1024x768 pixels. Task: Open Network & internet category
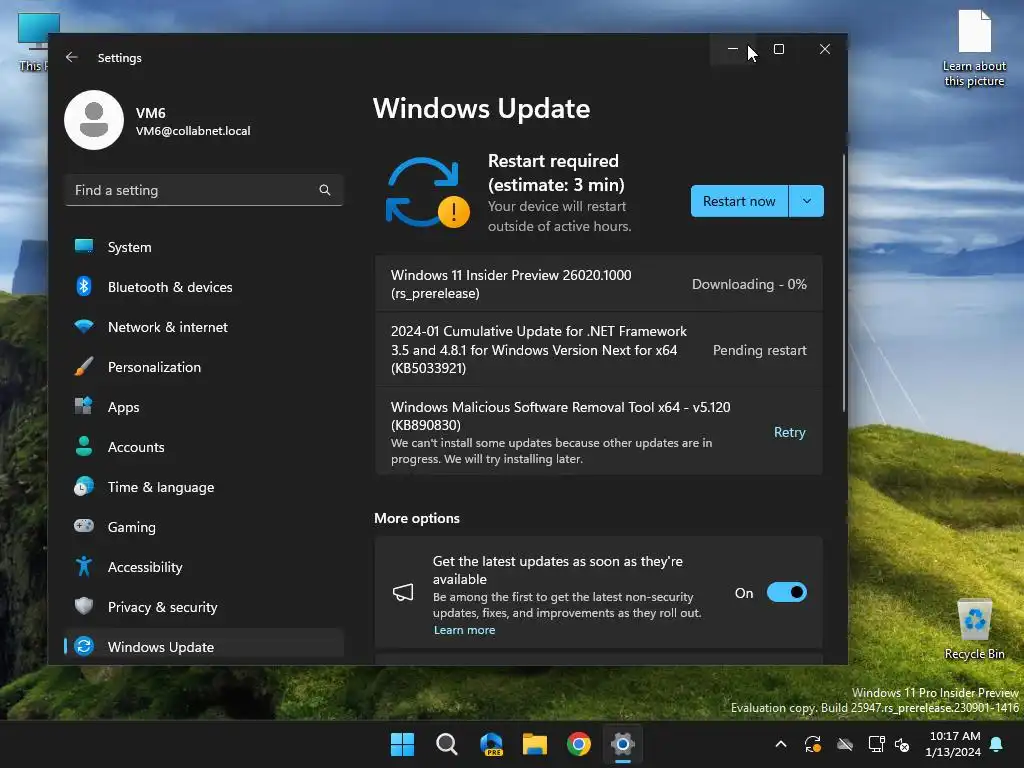point(204,327)
